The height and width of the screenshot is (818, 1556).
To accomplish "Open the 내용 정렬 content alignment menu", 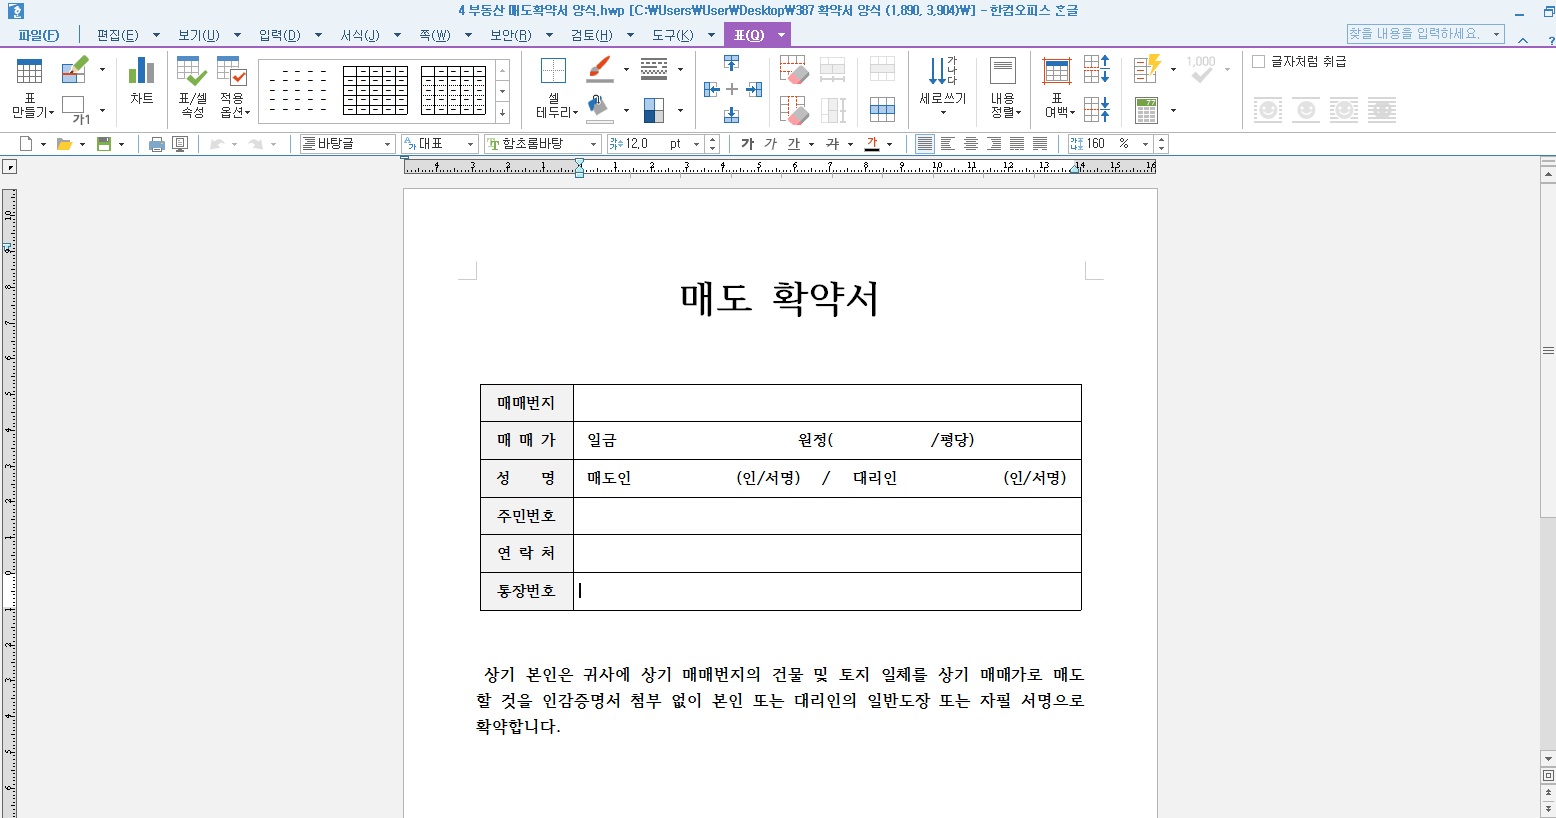I will (1003, 87).
